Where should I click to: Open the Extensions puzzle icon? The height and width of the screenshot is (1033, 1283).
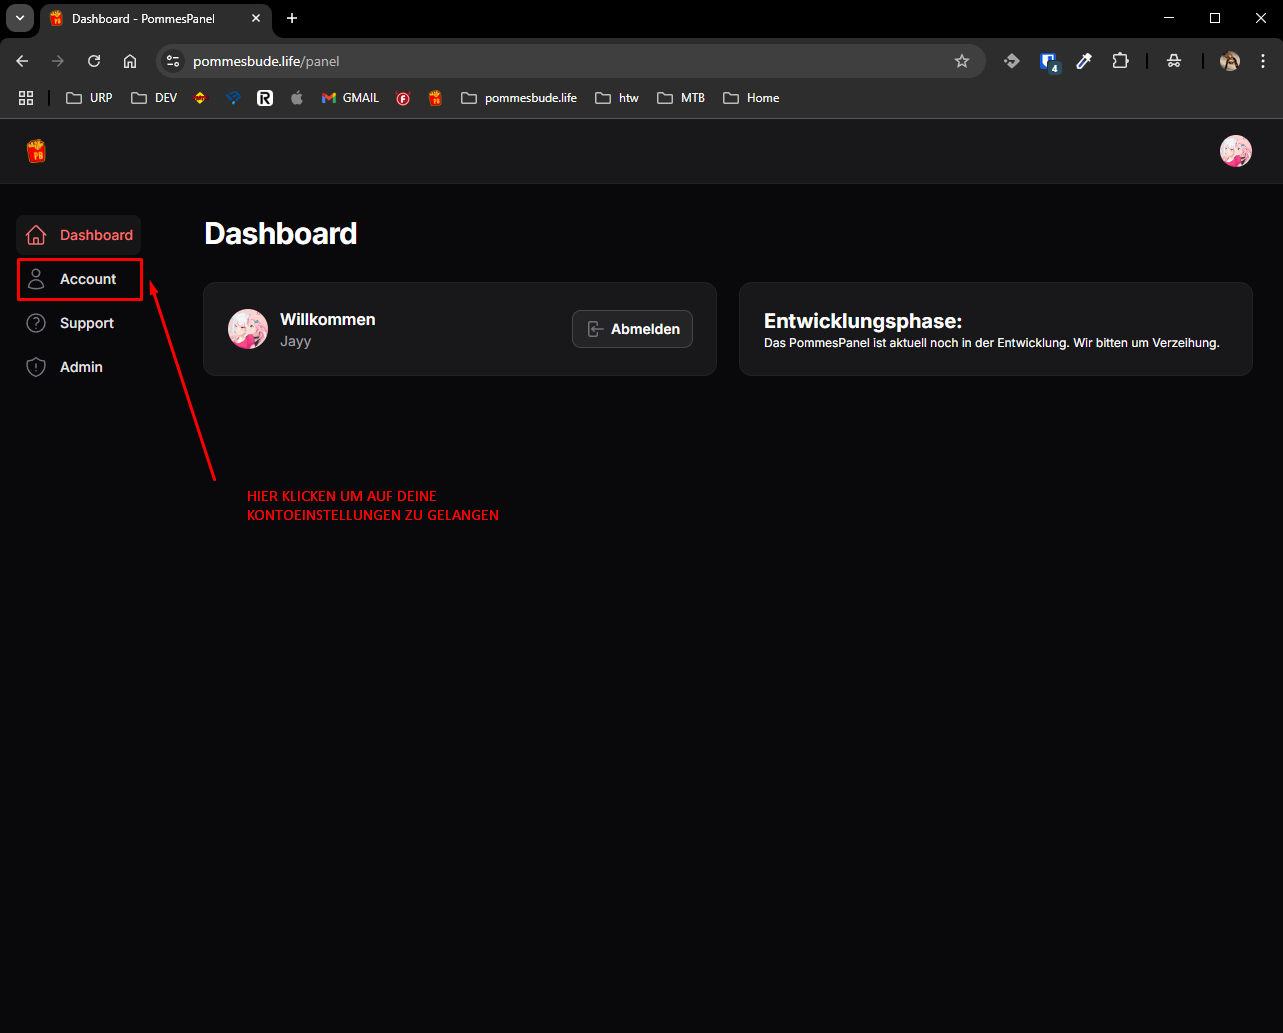click(x=1120, y=61)
